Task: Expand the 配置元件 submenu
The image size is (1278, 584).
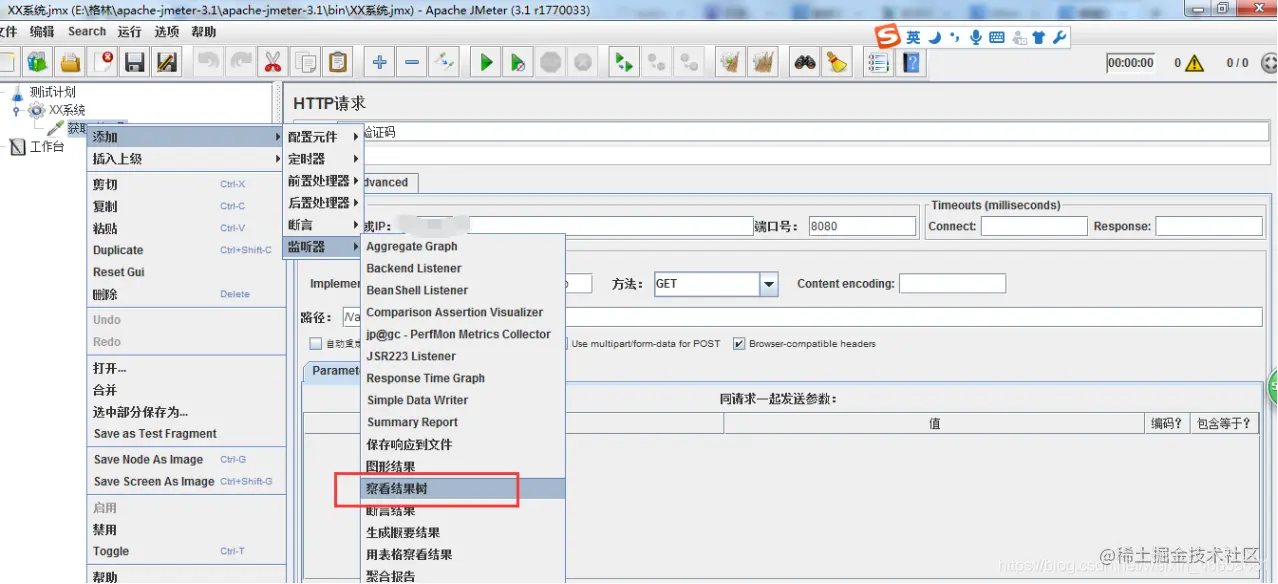Action: coord(323,137)
